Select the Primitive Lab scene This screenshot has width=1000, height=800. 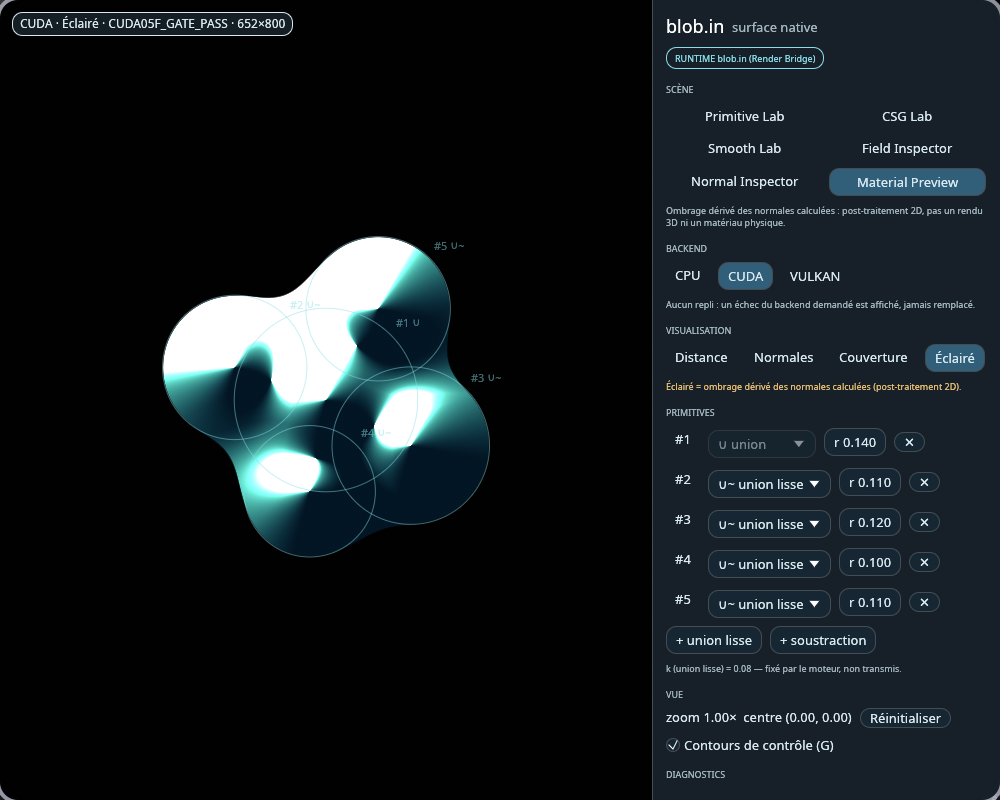tap(744, 117)
